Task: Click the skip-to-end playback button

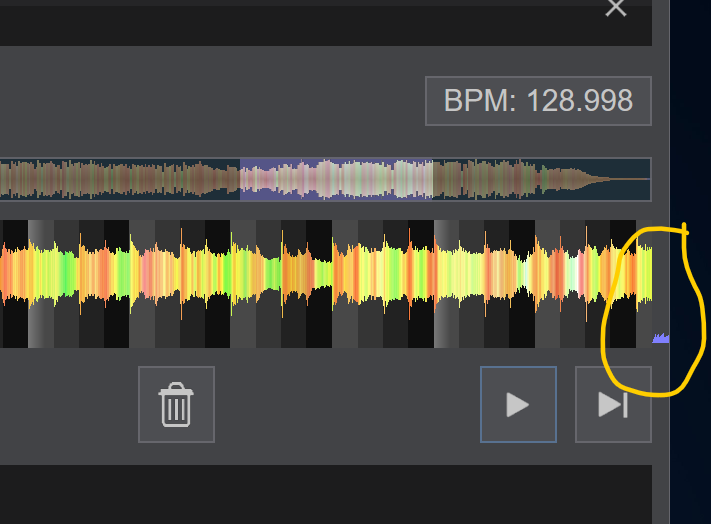Action: pos(612,404)
